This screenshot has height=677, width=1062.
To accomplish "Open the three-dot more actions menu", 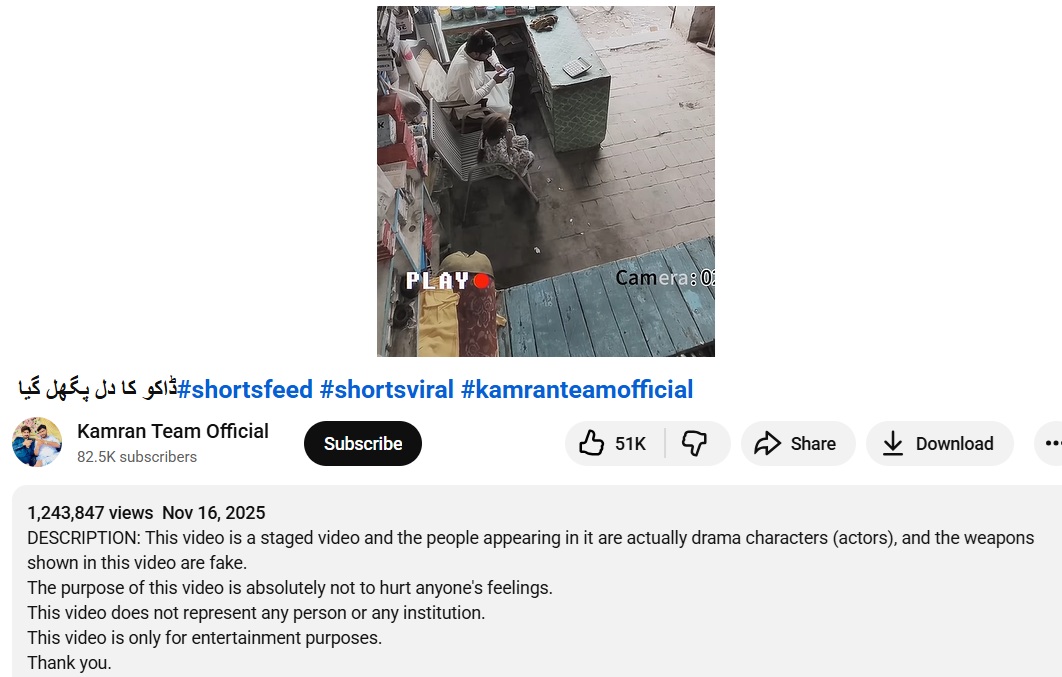I will (1052, 443).
